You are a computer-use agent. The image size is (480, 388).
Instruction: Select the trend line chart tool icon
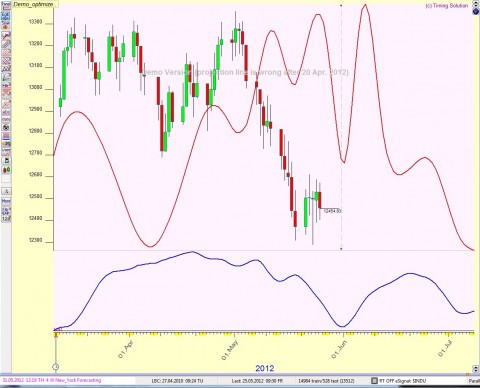coord(6,35)
